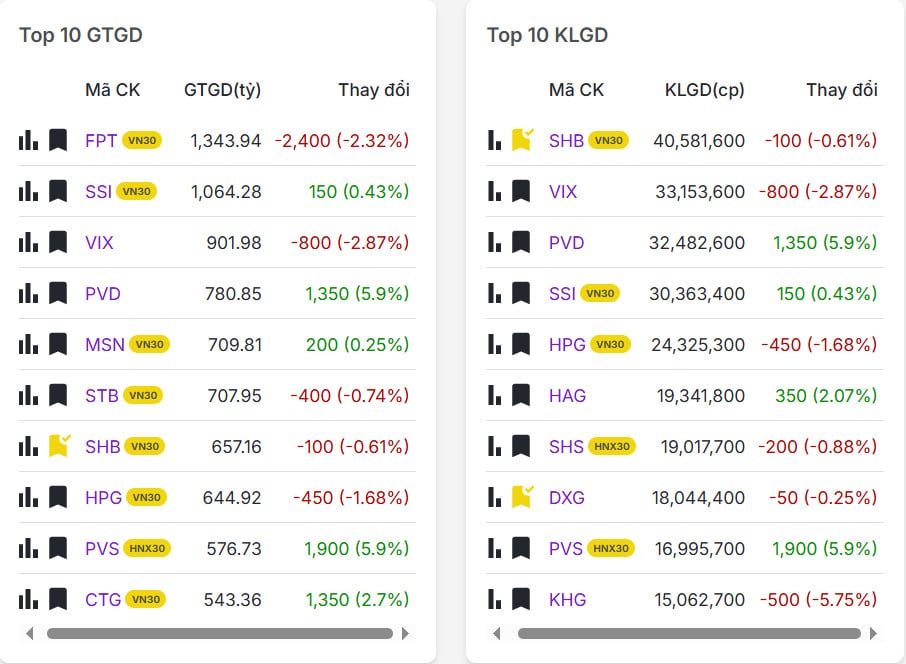906x664 pixels.
Task: Click chart icon beside CTG
Action: tap(28, 599)
